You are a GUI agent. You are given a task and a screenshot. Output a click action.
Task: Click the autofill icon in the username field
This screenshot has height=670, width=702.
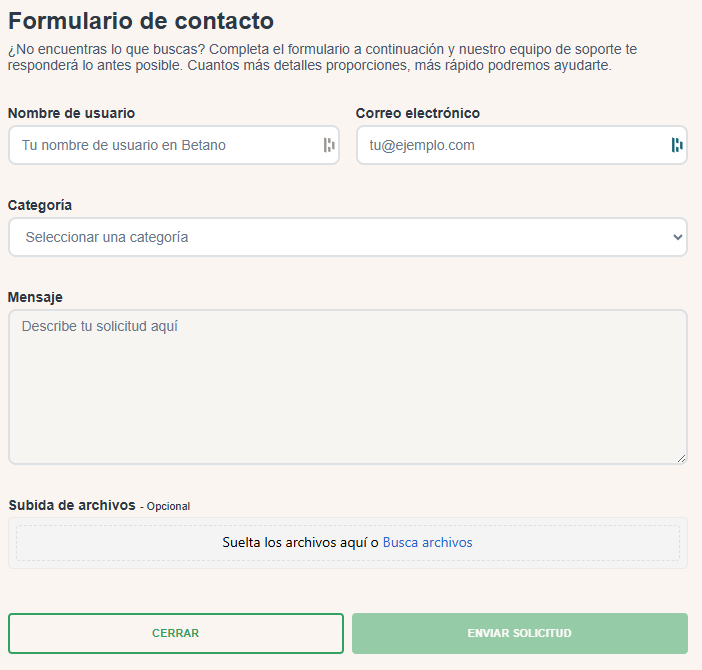(x=329, y=145)
